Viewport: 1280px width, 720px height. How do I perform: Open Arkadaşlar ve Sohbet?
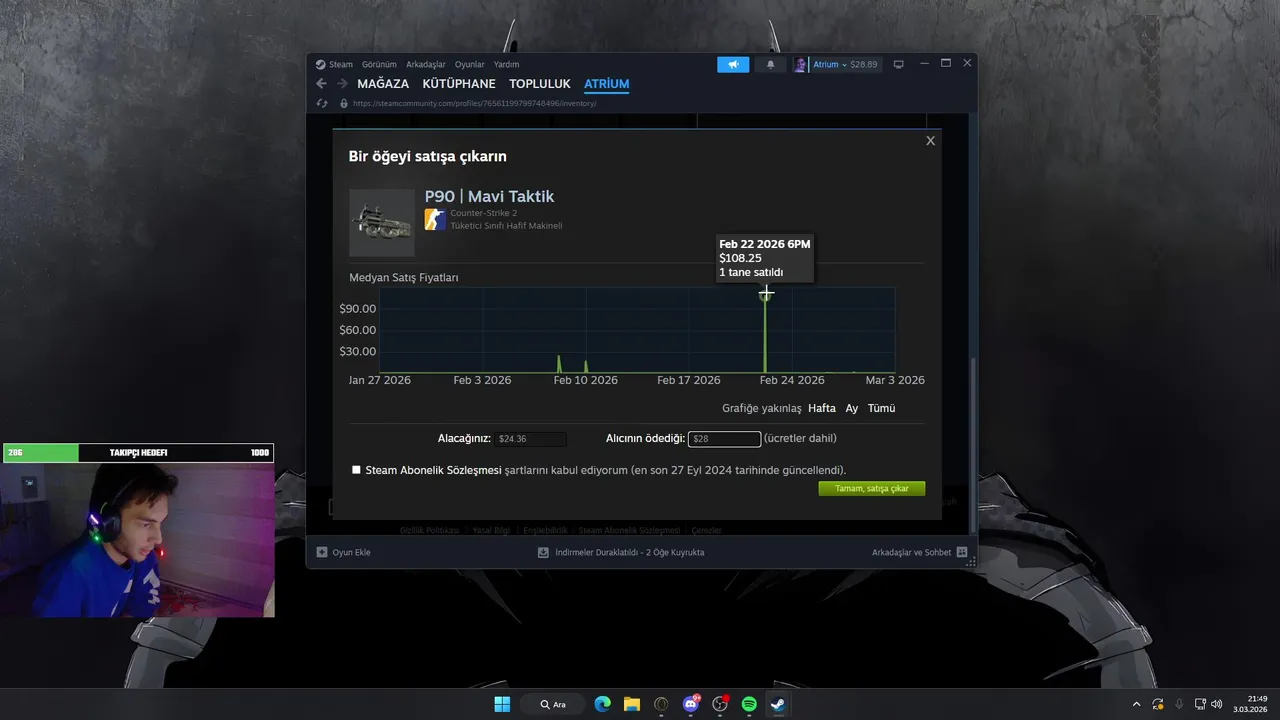pos(912,552)
